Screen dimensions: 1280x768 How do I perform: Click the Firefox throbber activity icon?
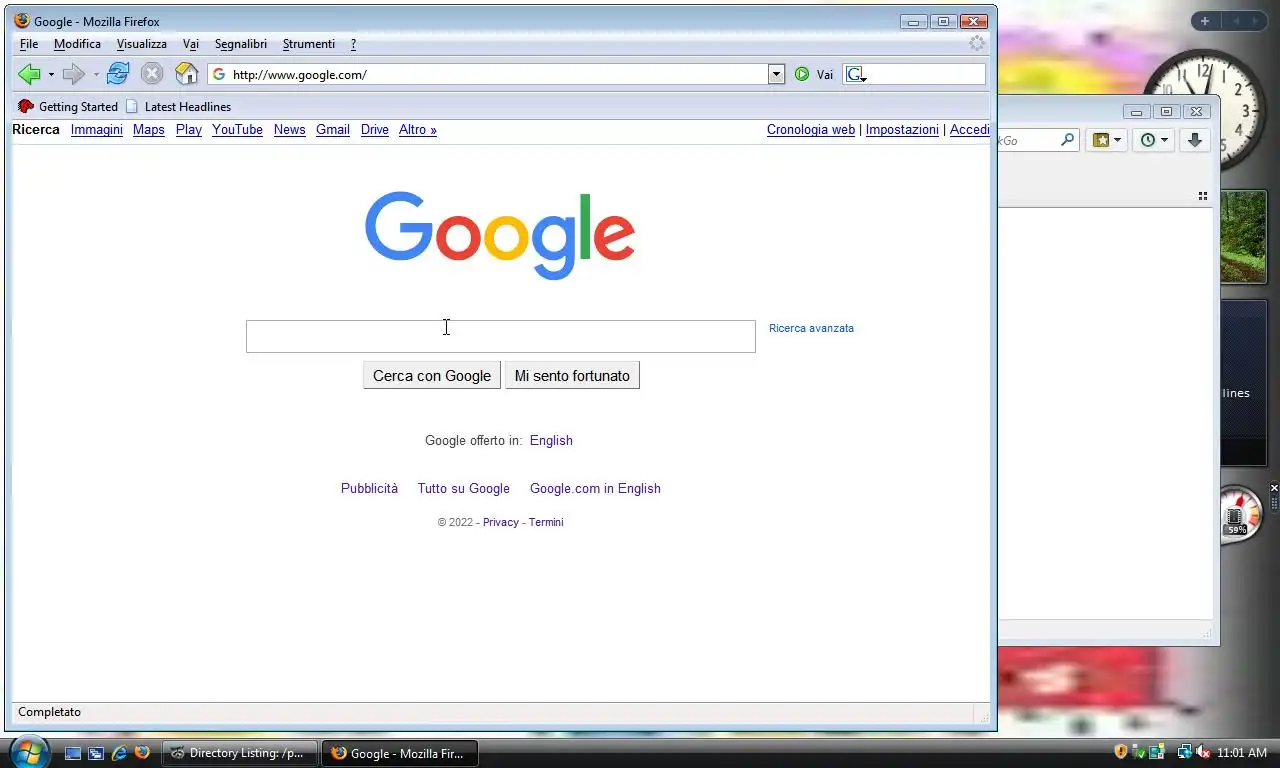point(977,43)
